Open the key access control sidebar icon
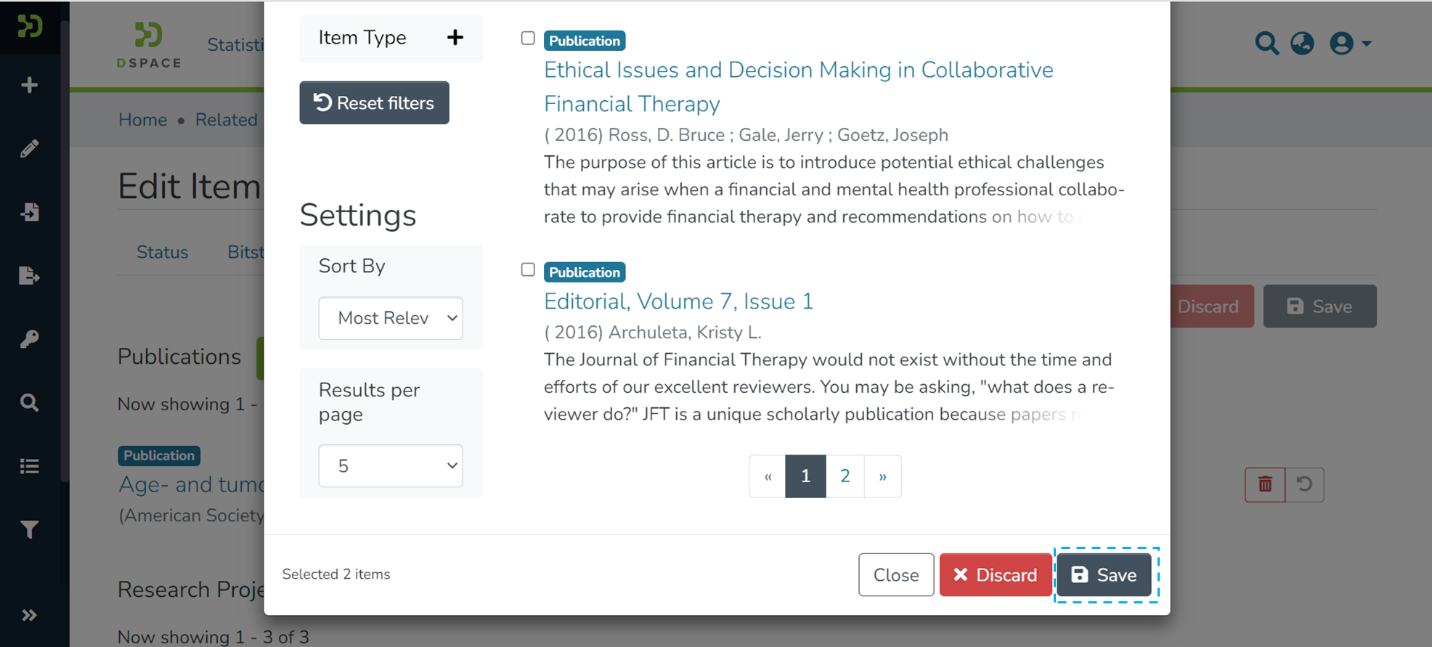The height and width of the screenshot is (647, 1432). pos(29,340)
